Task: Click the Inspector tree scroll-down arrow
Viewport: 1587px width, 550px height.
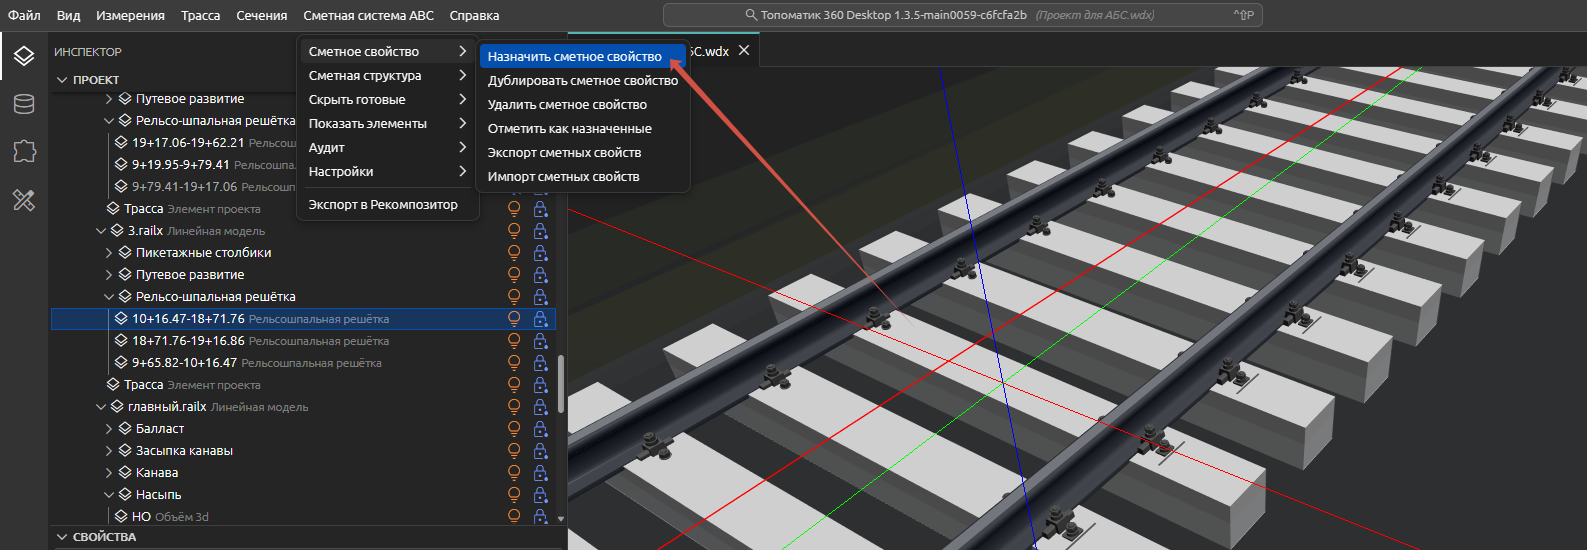Action: point(561,519)
